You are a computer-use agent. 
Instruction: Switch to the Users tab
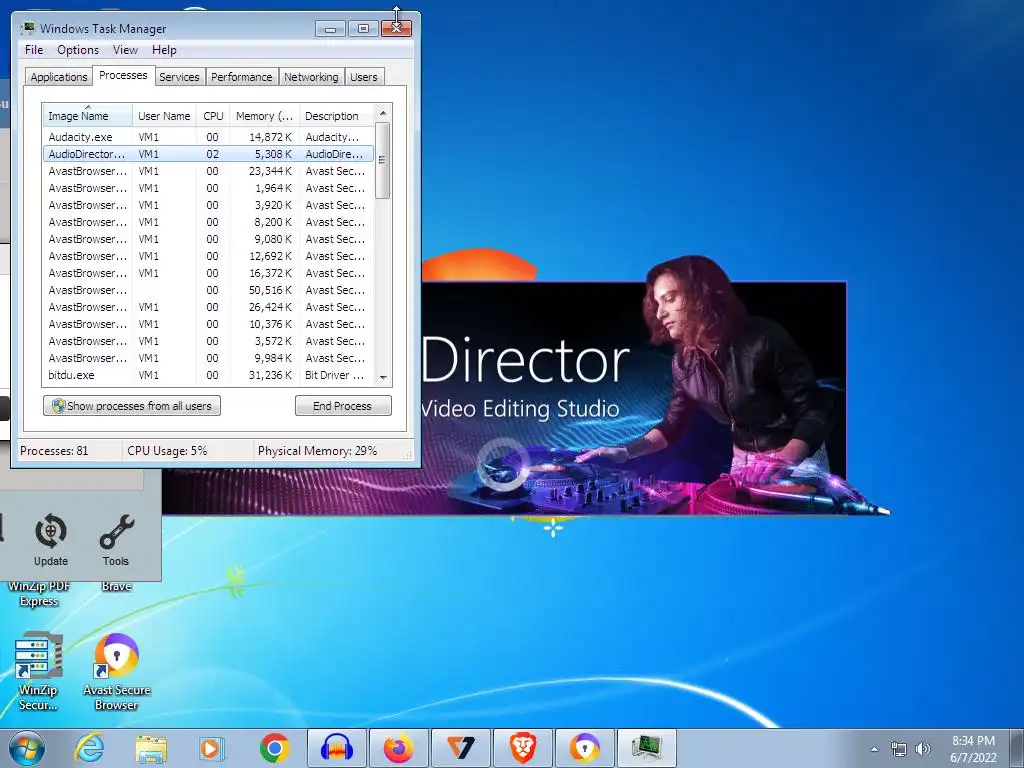pyautogui.click(x=364, y=77)
